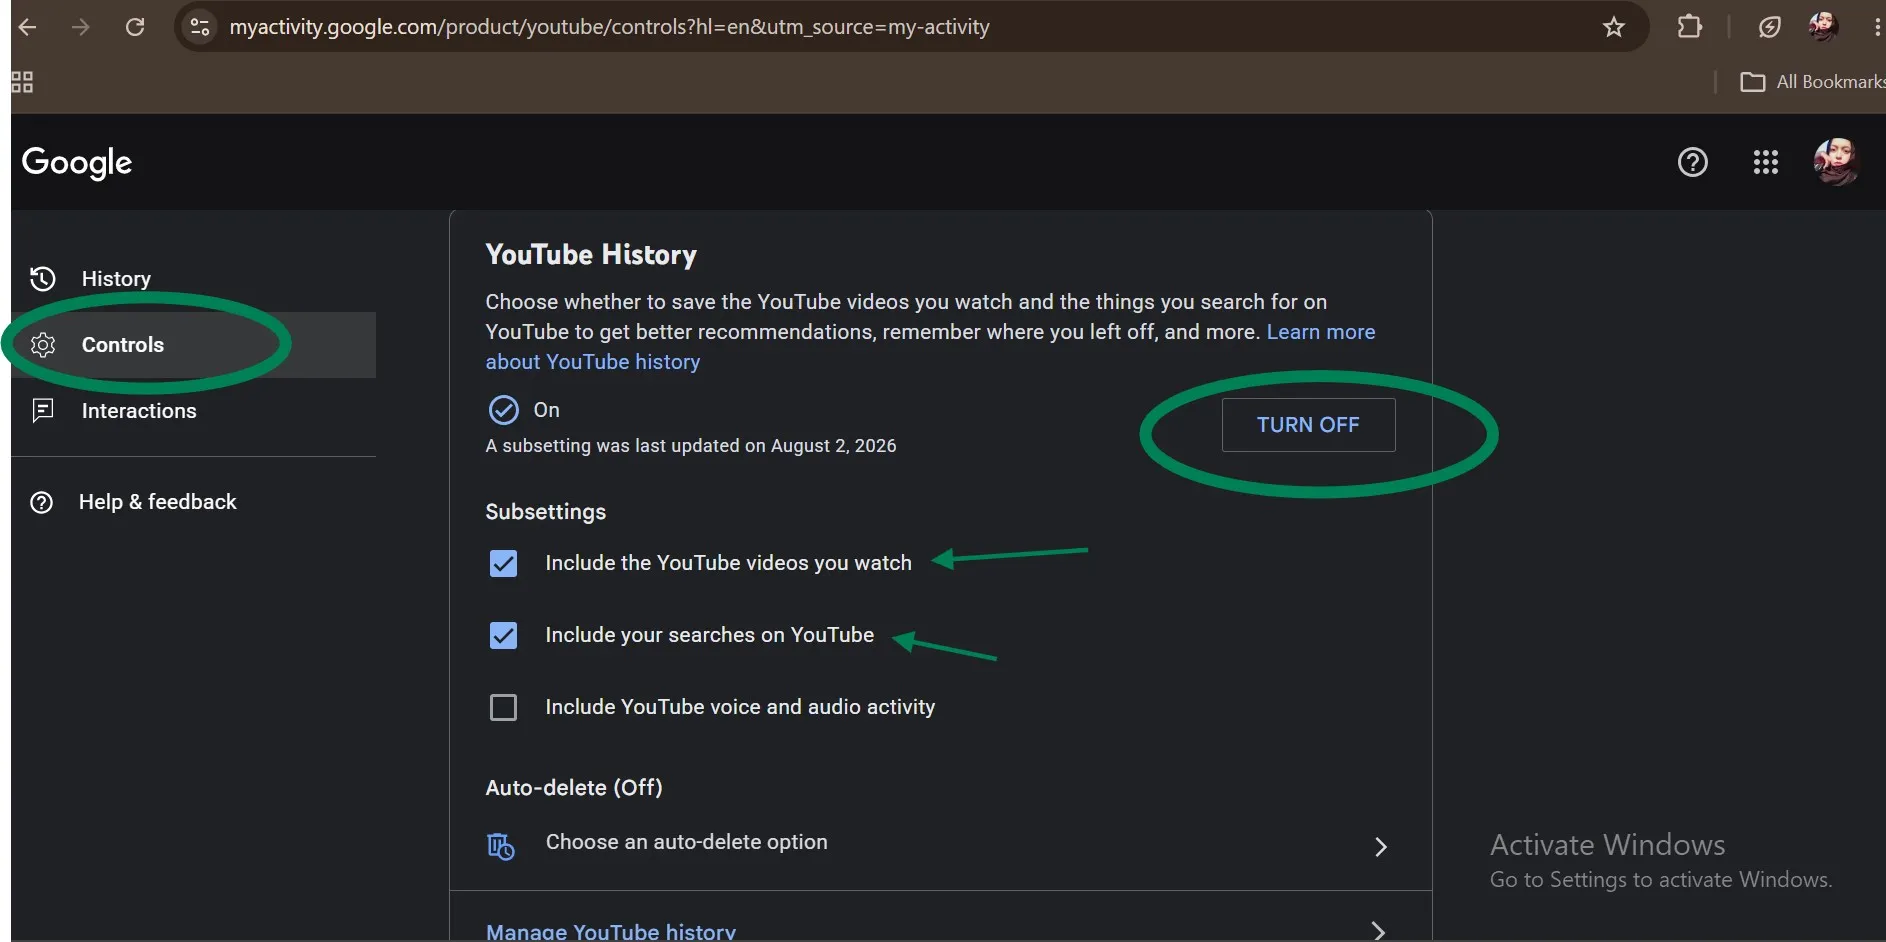Click the Auto-delete (Off) heading
The width and height of the screenshot is (1886, 942).
point(574,788)
